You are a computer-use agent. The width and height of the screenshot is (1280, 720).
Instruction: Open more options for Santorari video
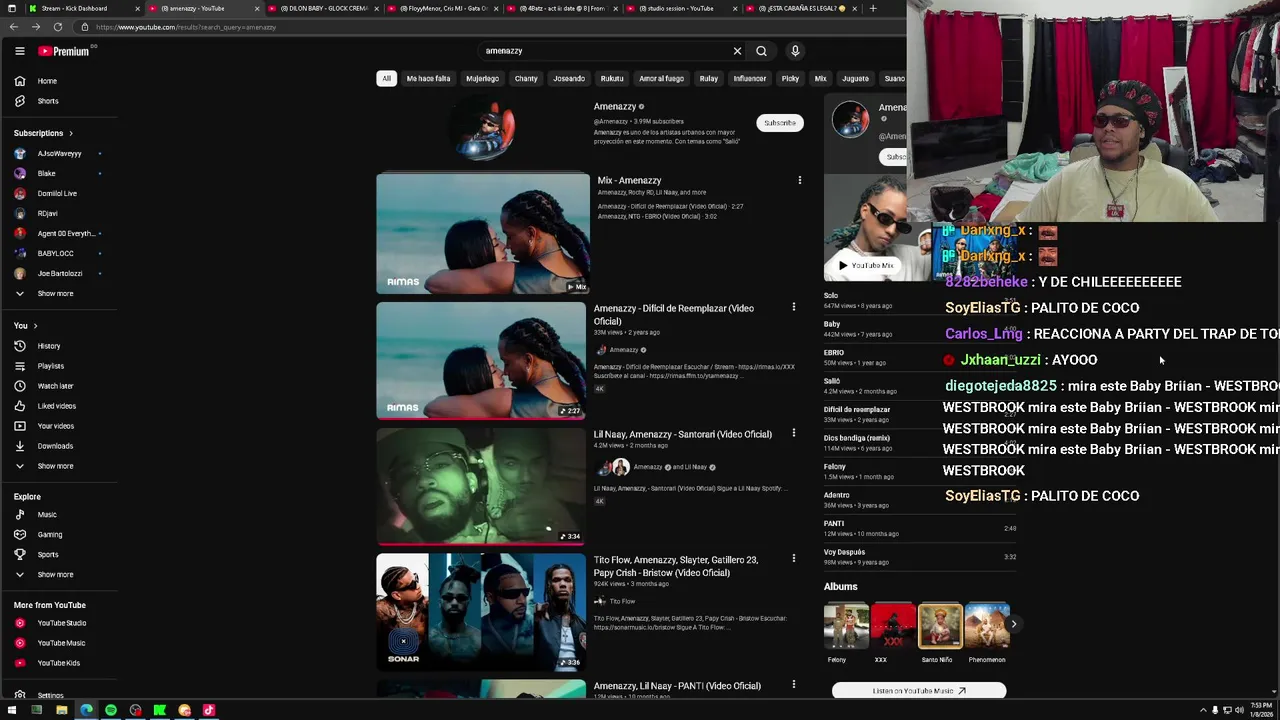(x=793, y=433)
